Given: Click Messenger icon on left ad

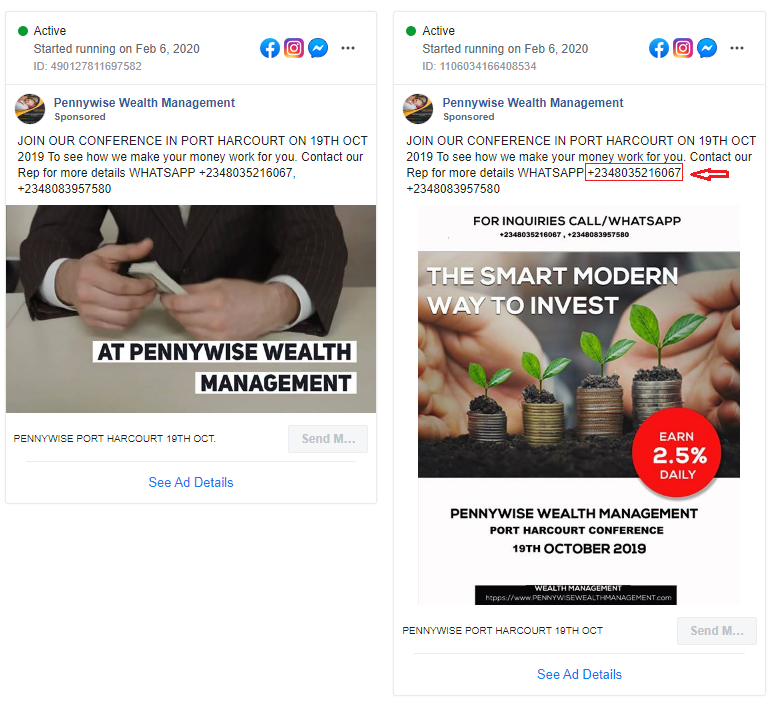Looking at the screenshot, I should [318, 48].
